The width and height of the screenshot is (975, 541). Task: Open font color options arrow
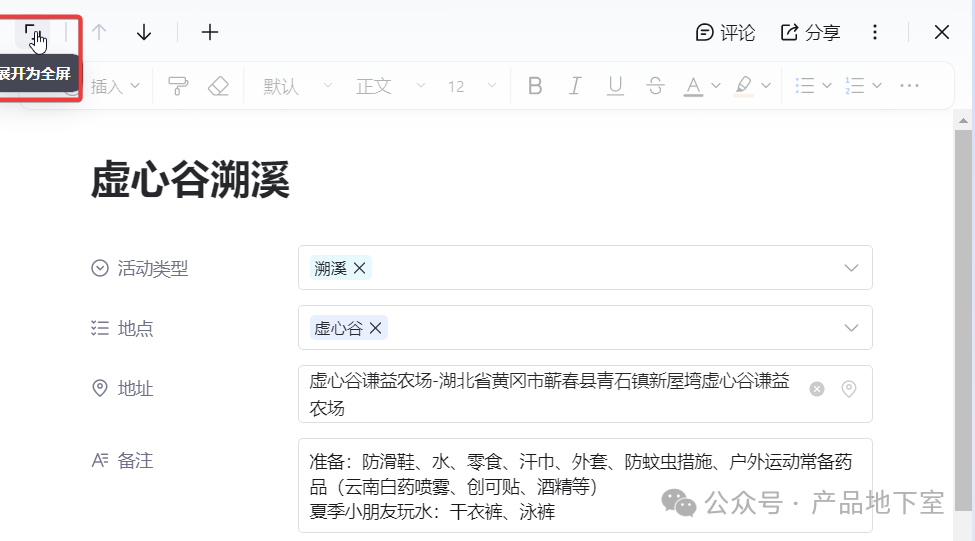coord(716,86)
